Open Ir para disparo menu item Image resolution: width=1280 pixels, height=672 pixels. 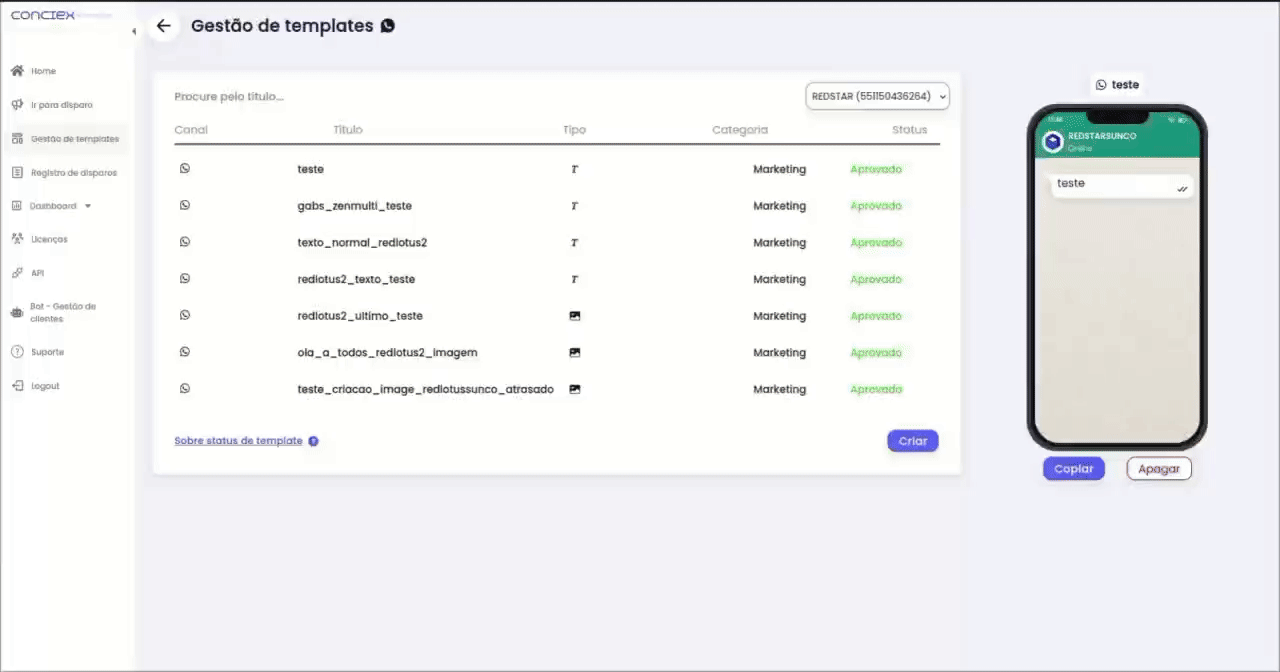pos(61,105)
